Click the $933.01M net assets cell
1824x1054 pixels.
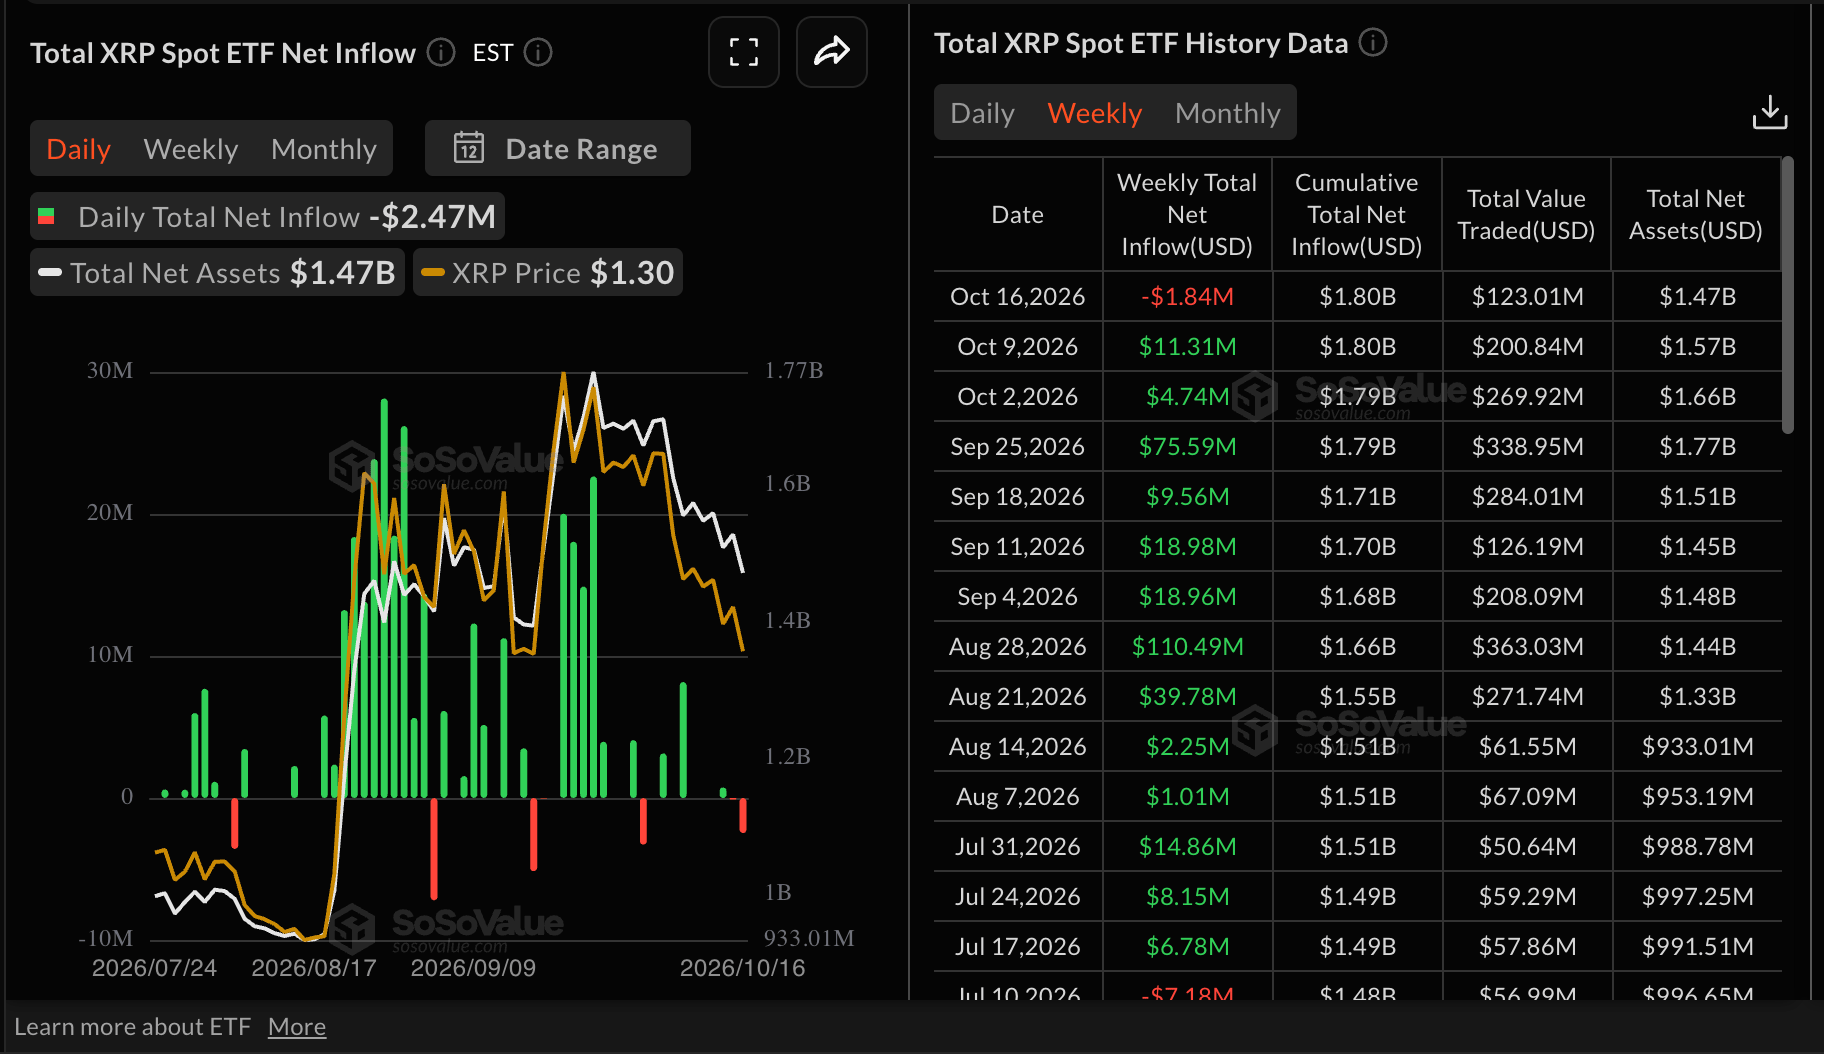[x=1697, y=746]
